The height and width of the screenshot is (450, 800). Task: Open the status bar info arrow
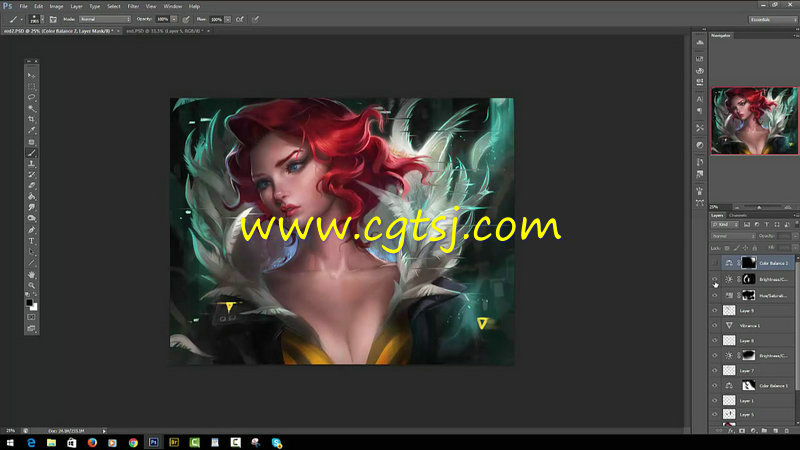tap(104, 431)
